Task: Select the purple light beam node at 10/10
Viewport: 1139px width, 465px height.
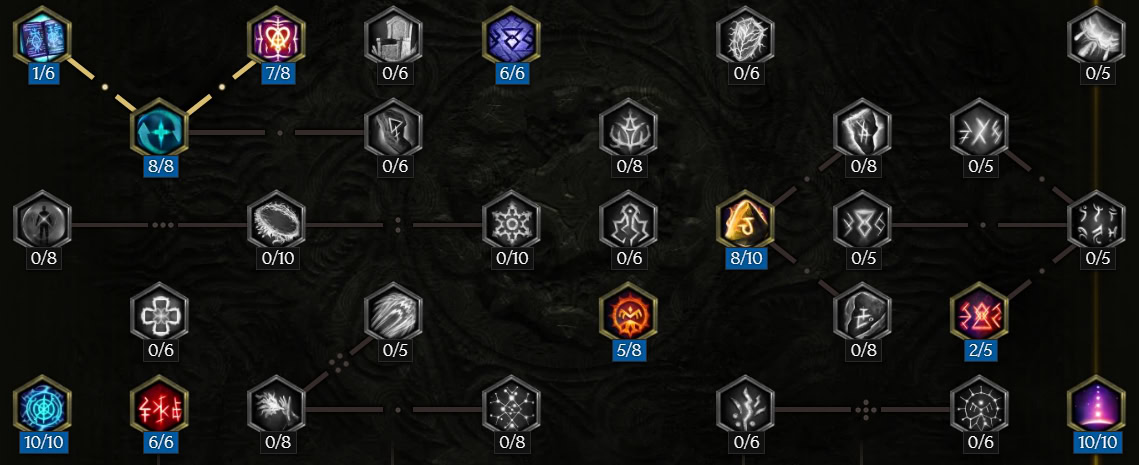Action: (1097, 405)
